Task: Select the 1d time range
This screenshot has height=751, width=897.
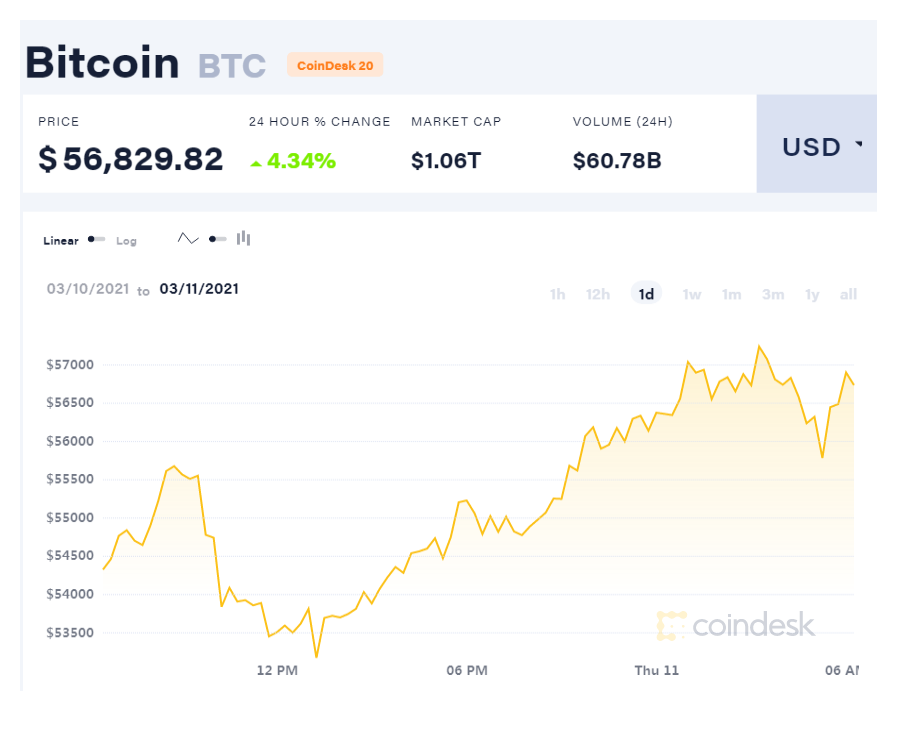Action: tap(646, 294)
